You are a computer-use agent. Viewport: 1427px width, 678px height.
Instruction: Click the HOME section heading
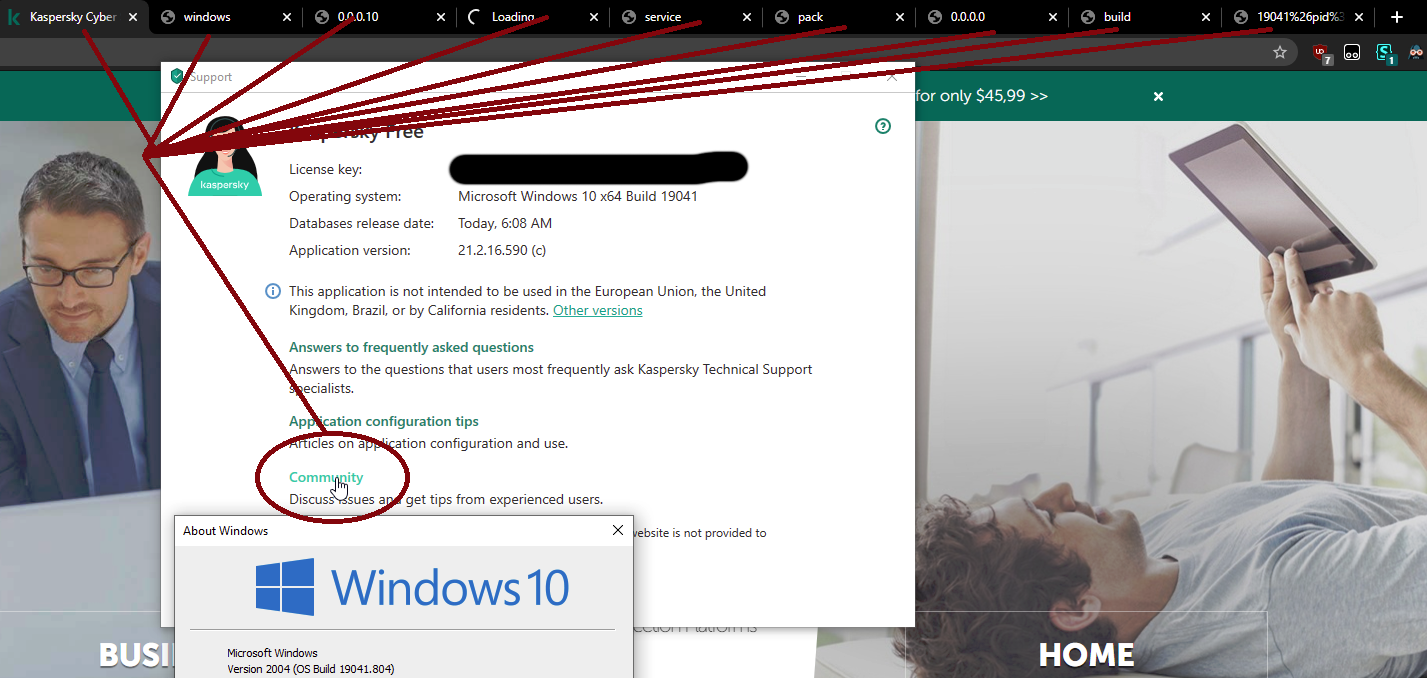1086,655
